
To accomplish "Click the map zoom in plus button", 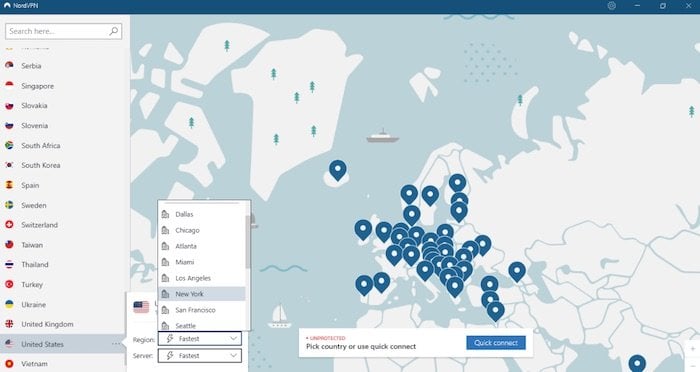I will tap(692, 349).
